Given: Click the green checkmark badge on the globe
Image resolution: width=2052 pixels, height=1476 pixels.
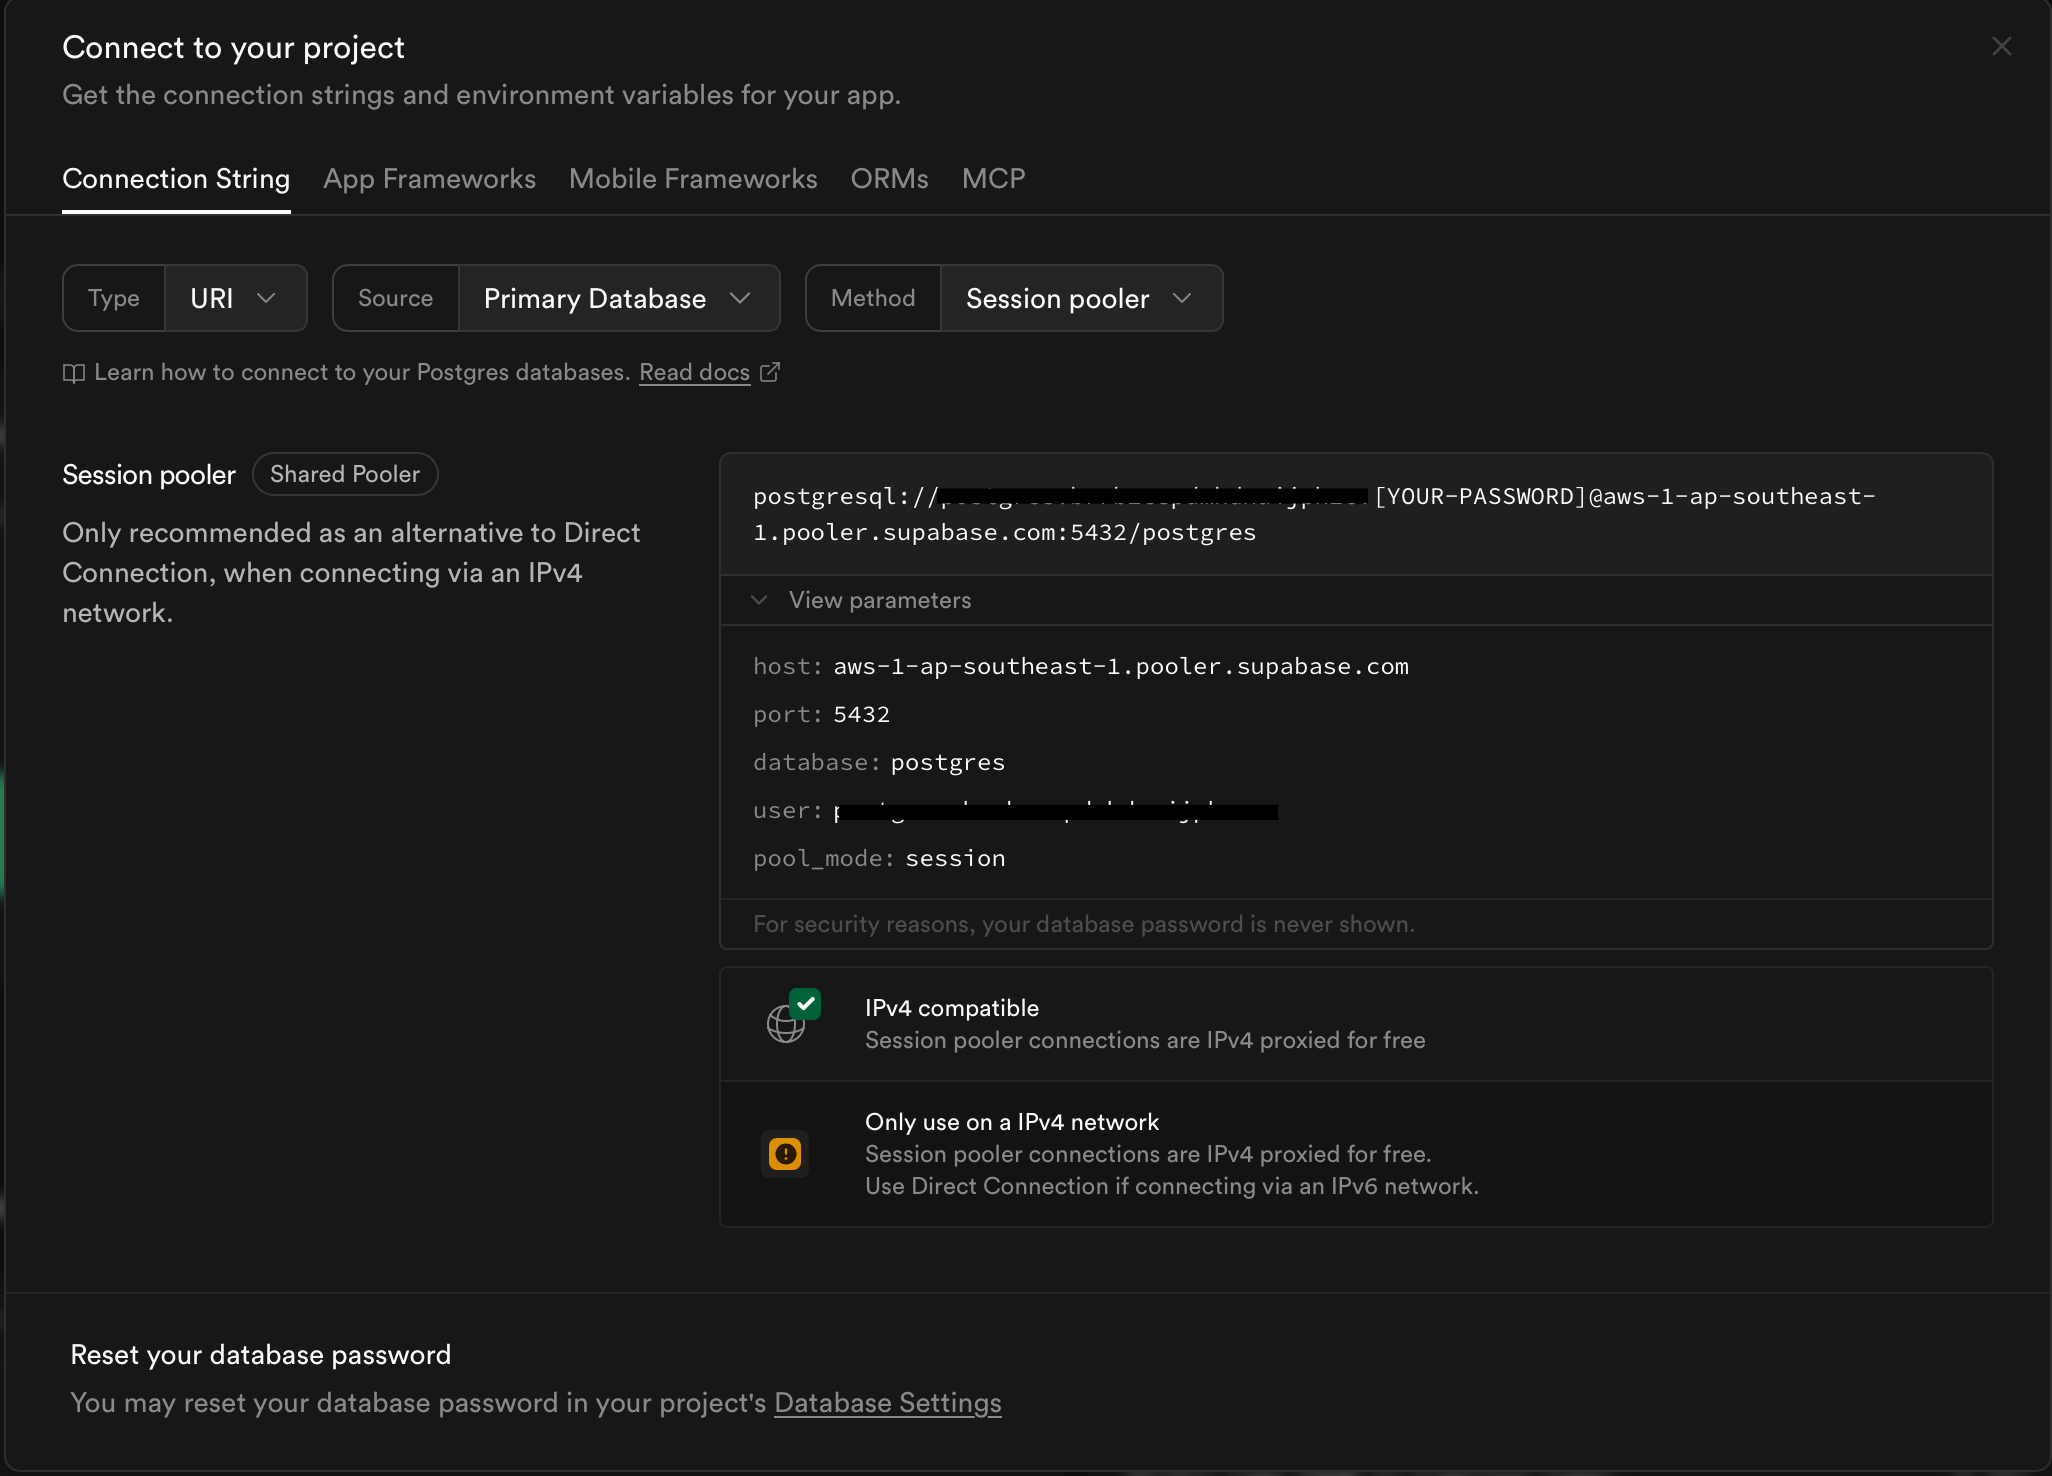Looking at the screenshot, I should pyautogui.click(x=805, y=1003).
